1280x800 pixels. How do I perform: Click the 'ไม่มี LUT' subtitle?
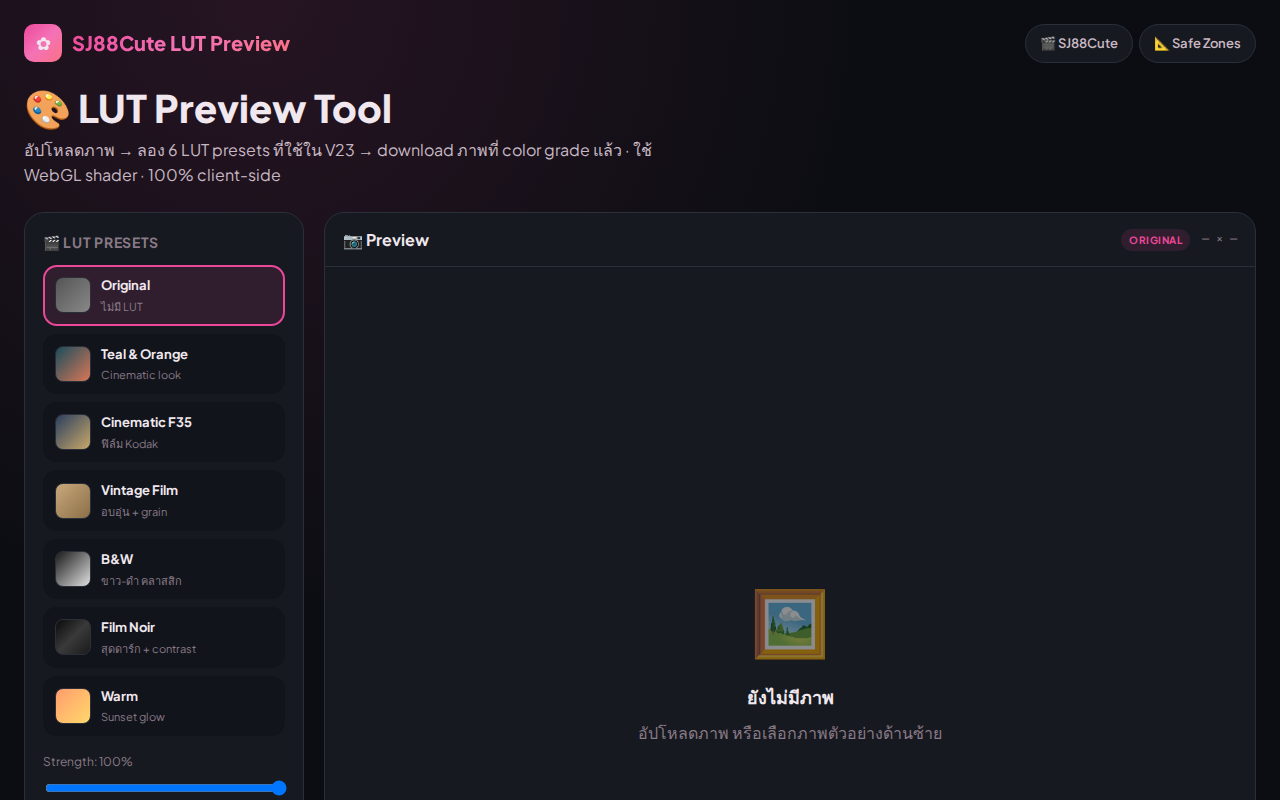click(x=122, y=307)
